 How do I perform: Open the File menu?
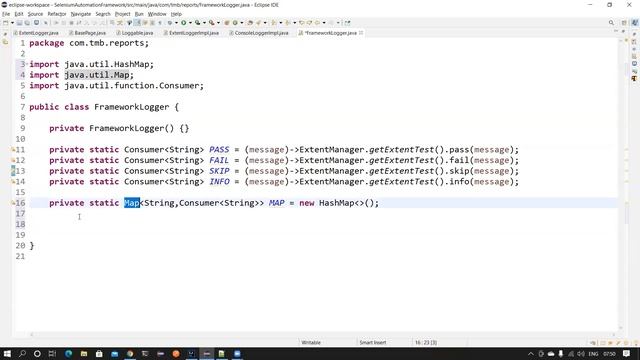pos(6,14)
